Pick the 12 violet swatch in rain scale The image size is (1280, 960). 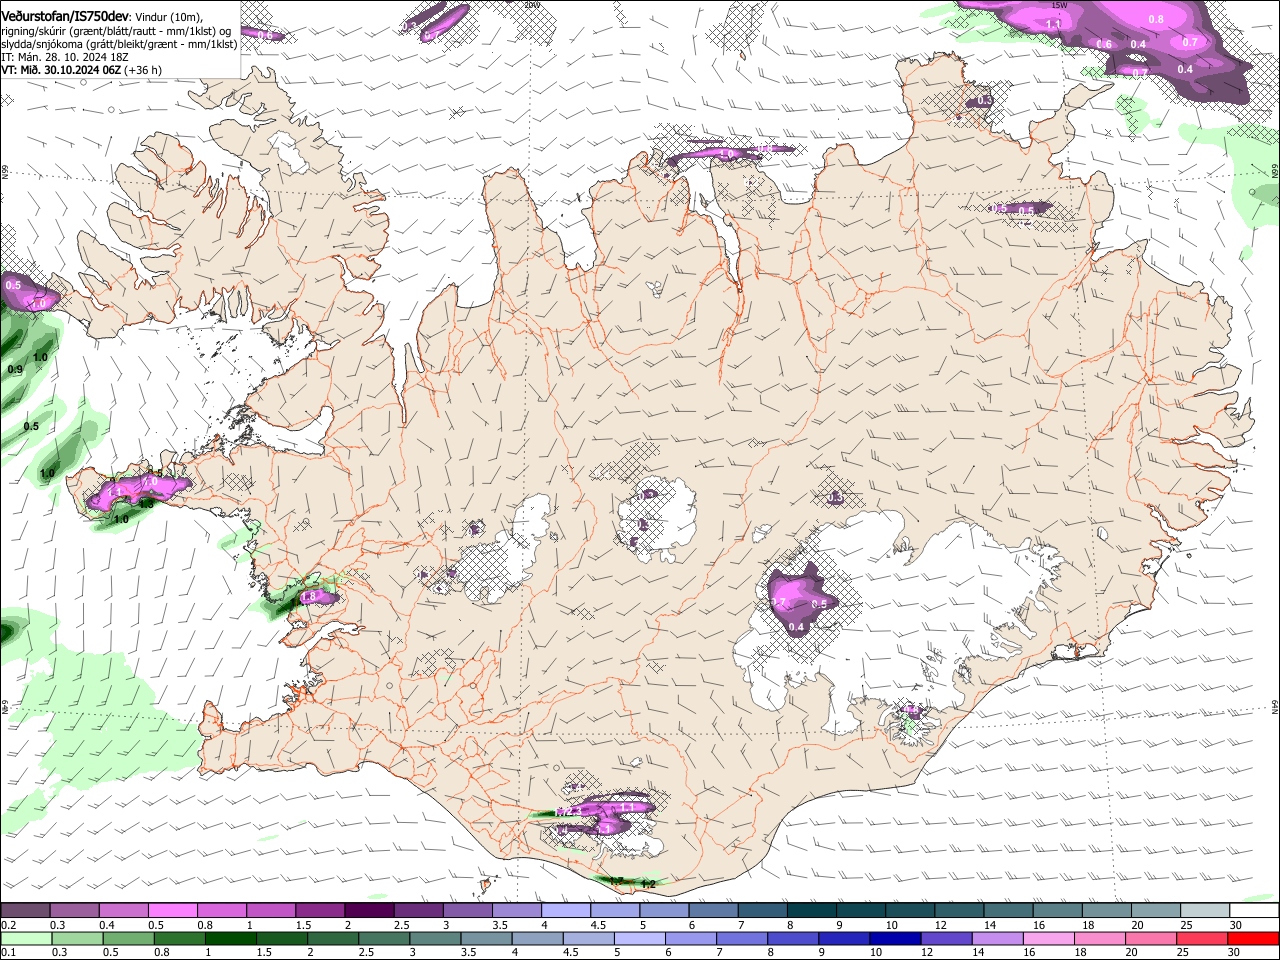click(x=947, y=939)
